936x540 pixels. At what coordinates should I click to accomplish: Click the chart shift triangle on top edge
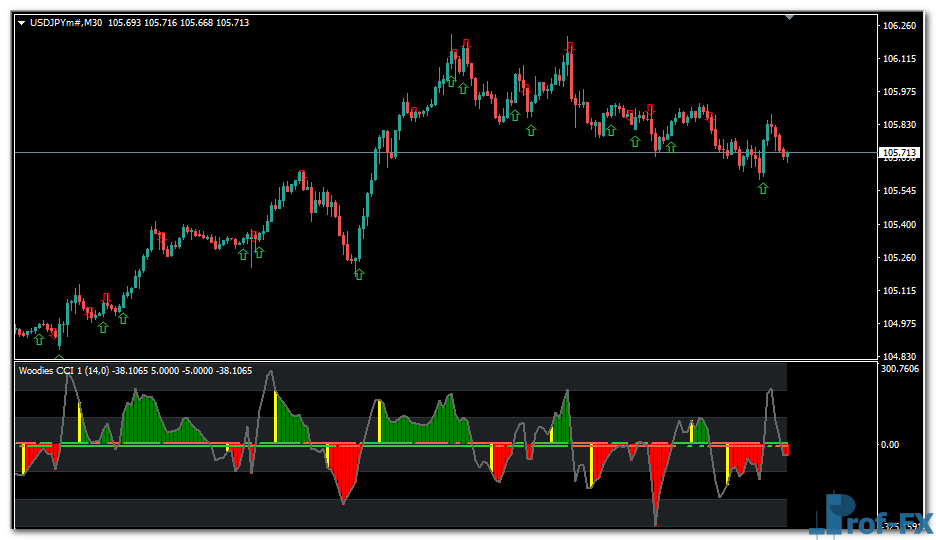790,17
